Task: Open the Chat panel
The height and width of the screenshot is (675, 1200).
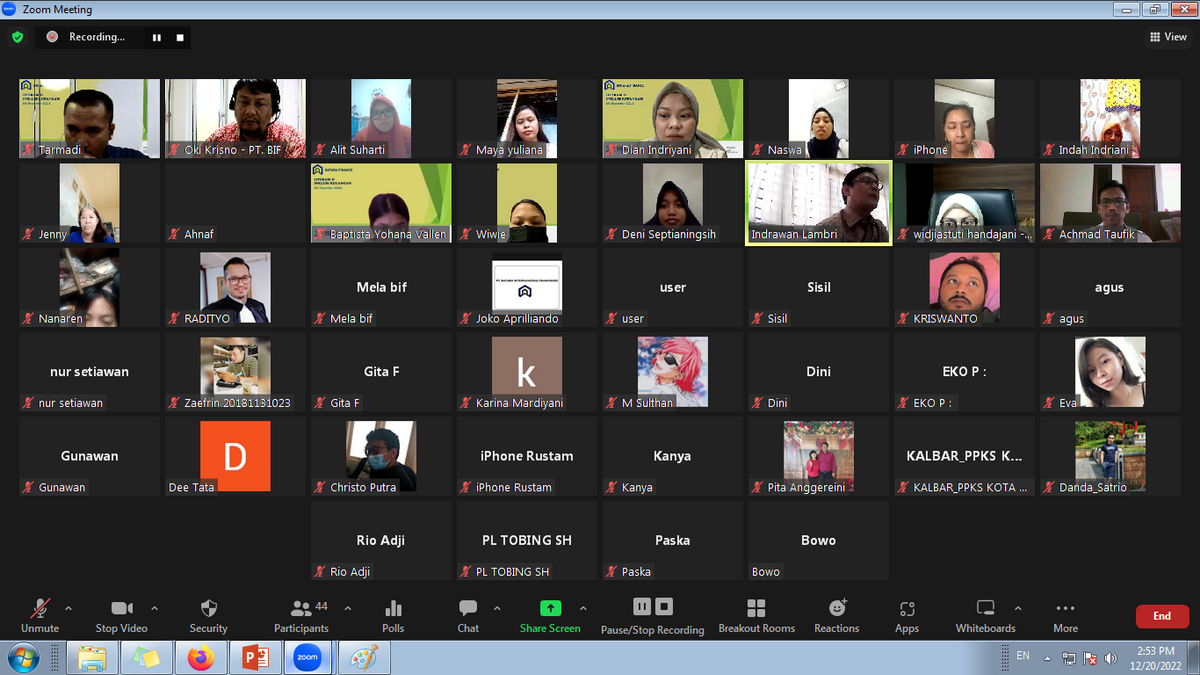Action: pyautogui.click(x=468, y=615)
